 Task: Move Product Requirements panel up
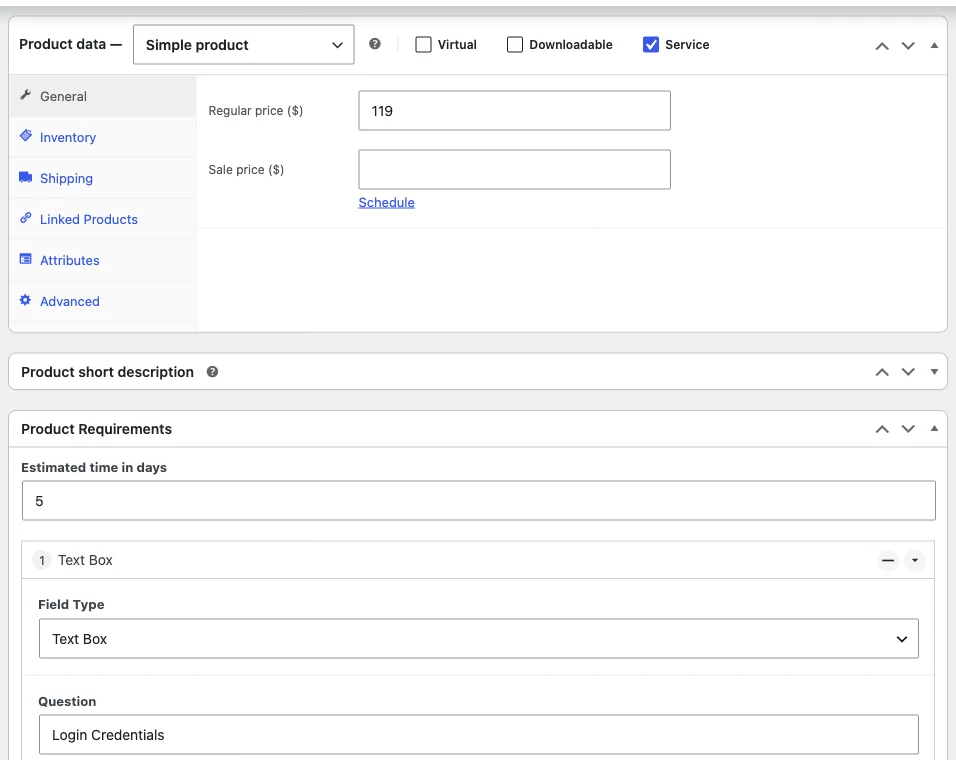882,429
